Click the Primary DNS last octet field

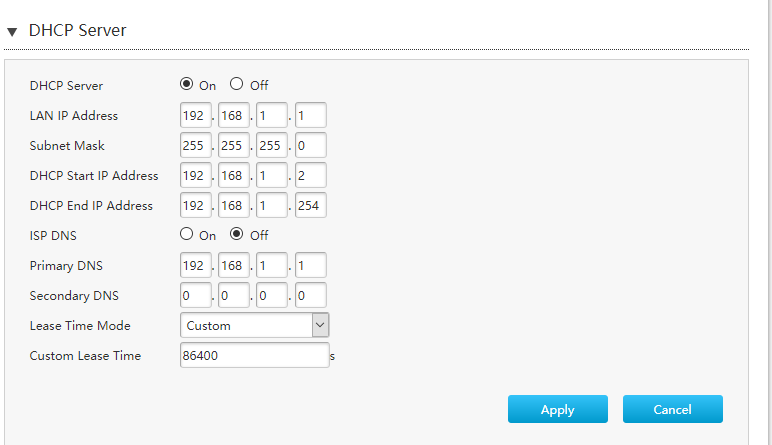tap(310, 265)
